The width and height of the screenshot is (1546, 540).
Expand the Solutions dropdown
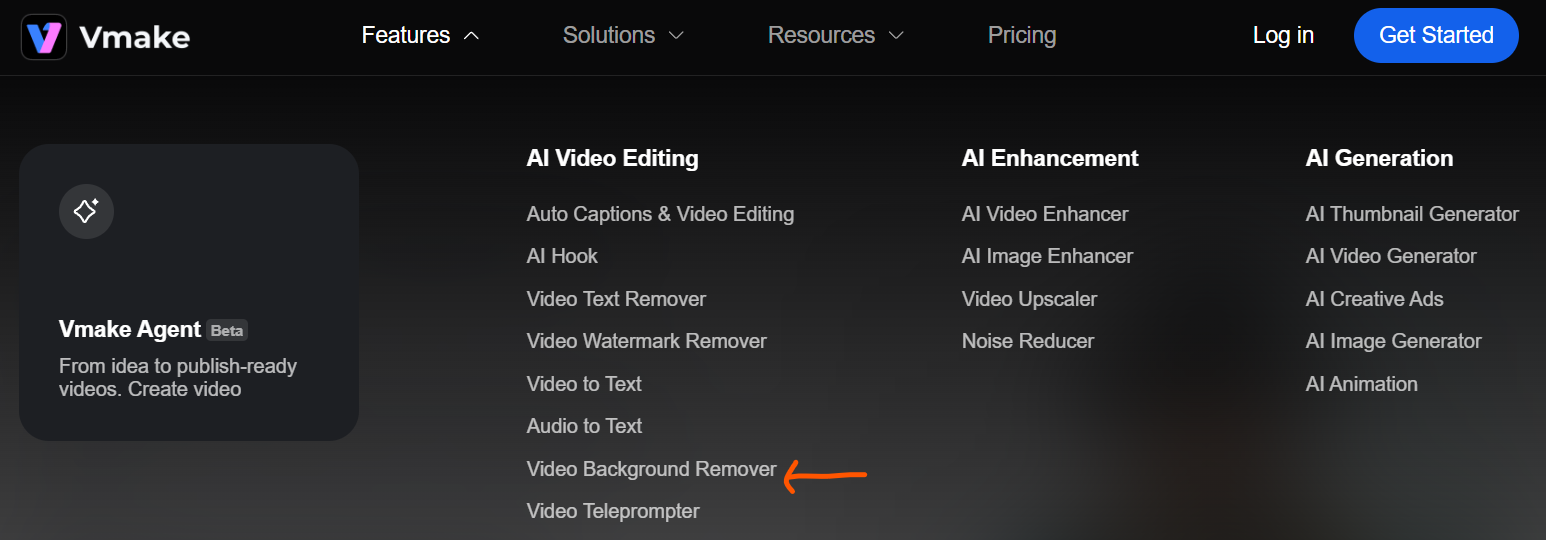[623, 36]
